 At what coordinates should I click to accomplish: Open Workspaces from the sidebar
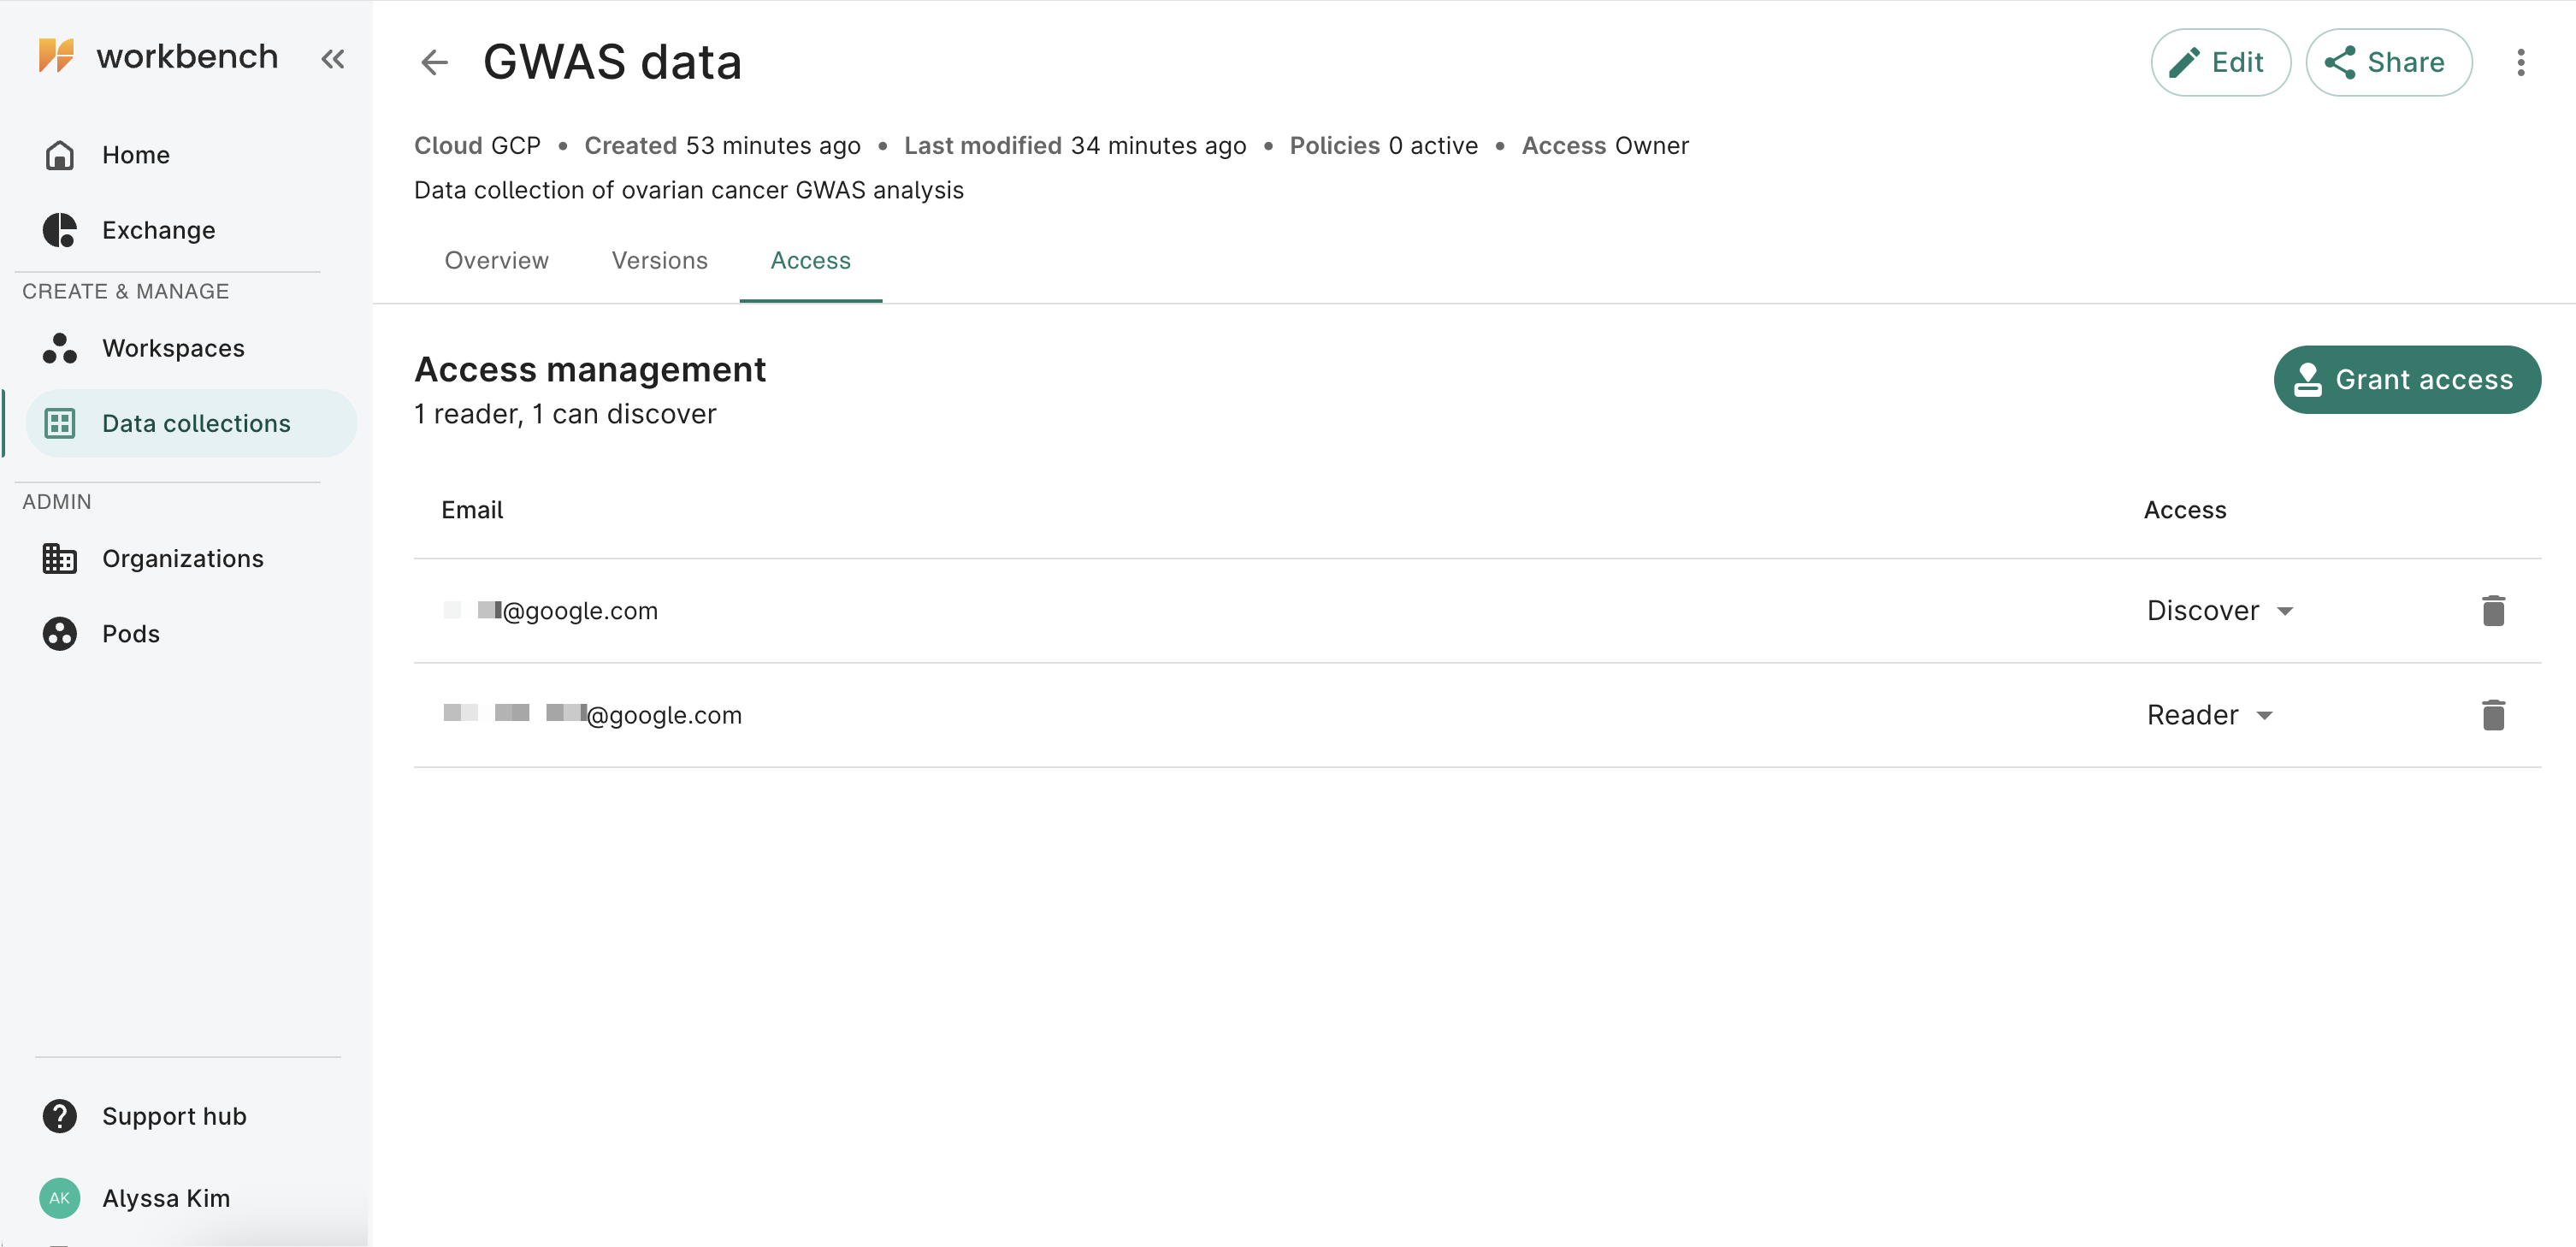[172, 348]
